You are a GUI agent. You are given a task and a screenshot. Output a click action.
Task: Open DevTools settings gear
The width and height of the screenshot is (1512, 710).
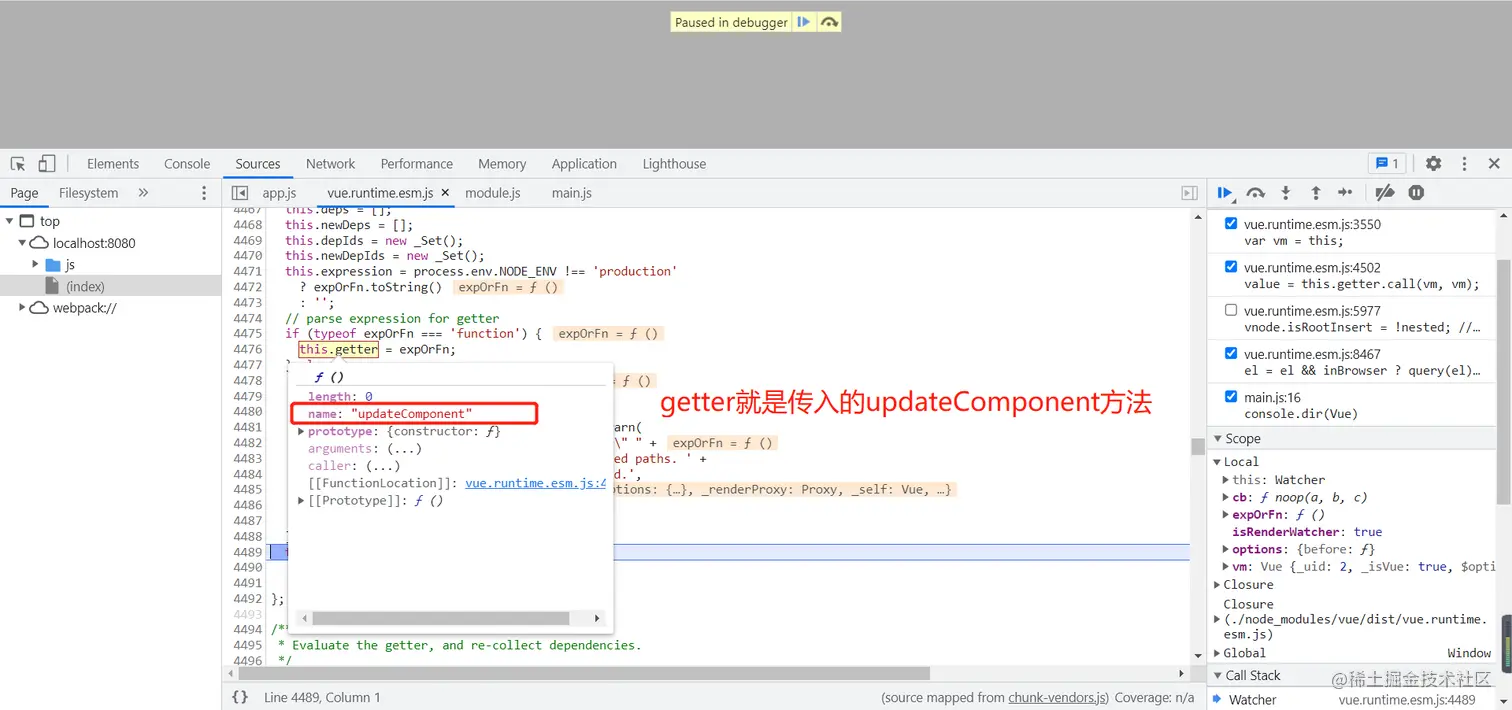click(1434, 164)
